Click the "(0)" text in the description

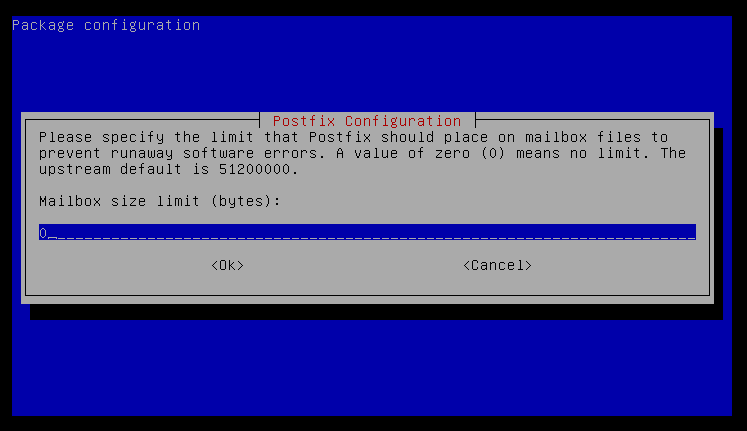click(x=493, y=153)
